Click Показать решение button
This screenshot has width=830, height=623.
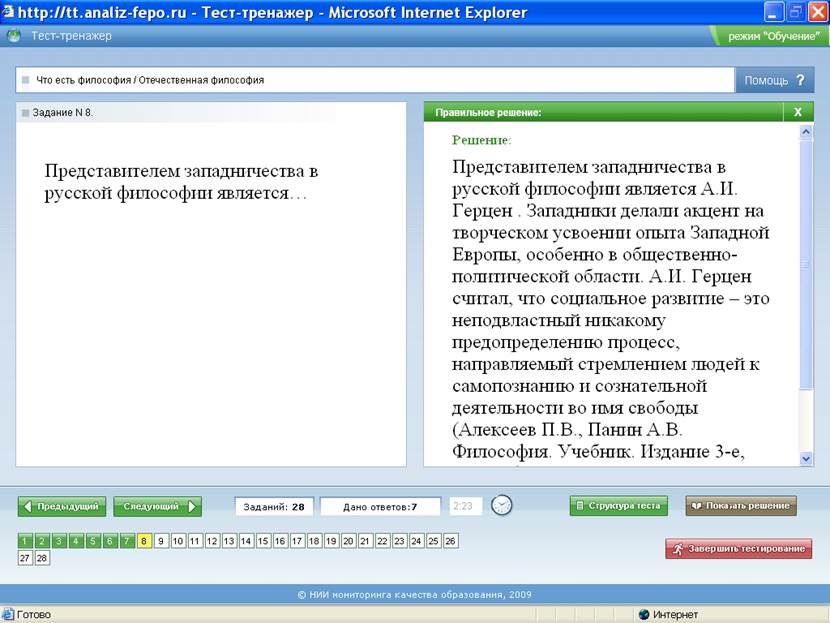point(741,505)
